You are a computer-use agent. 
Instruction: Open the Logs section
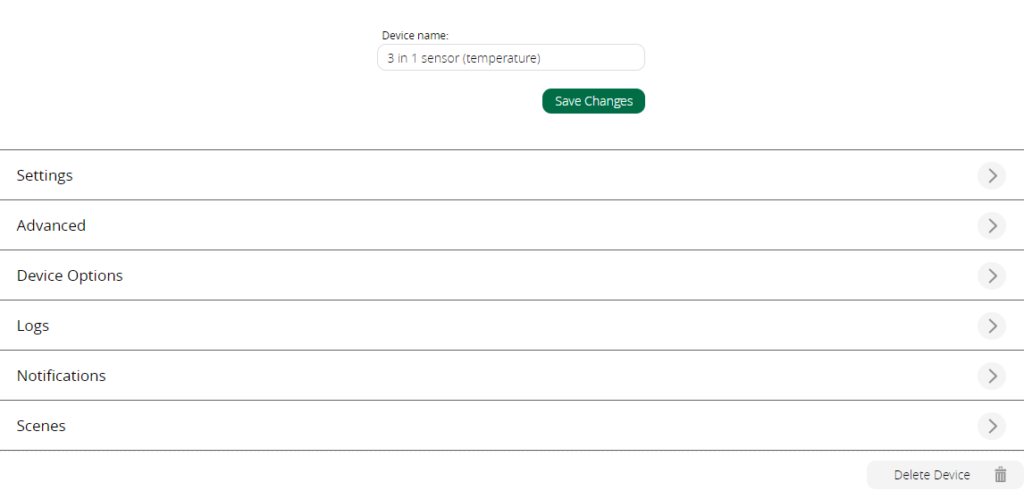512,325
